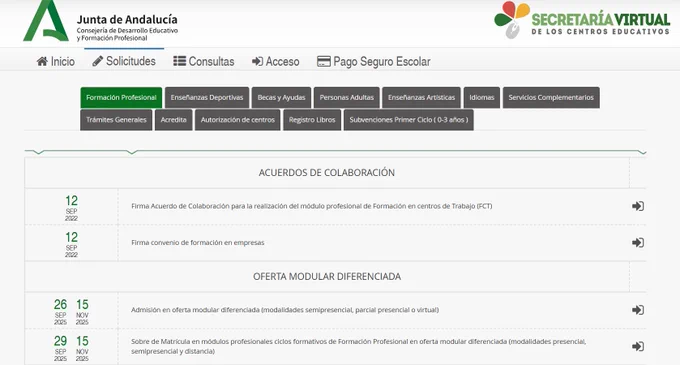Select the Registro Libros tab
The height and width of the screenshot is (365, 680).
[x=312, y=120]
